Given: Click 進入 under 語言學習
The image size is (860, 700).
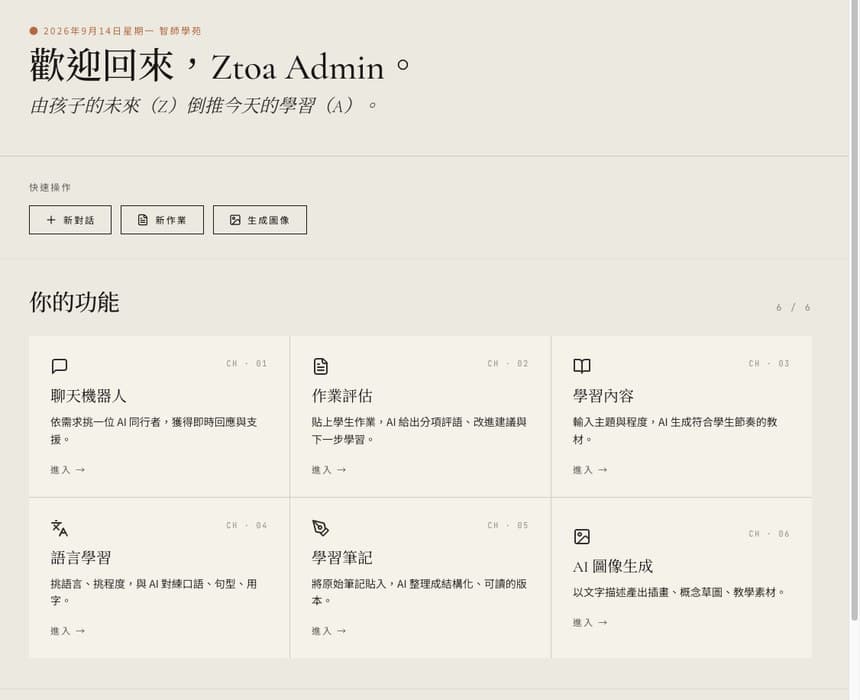Looking at the screenshot, I should [x=68, y=631].
